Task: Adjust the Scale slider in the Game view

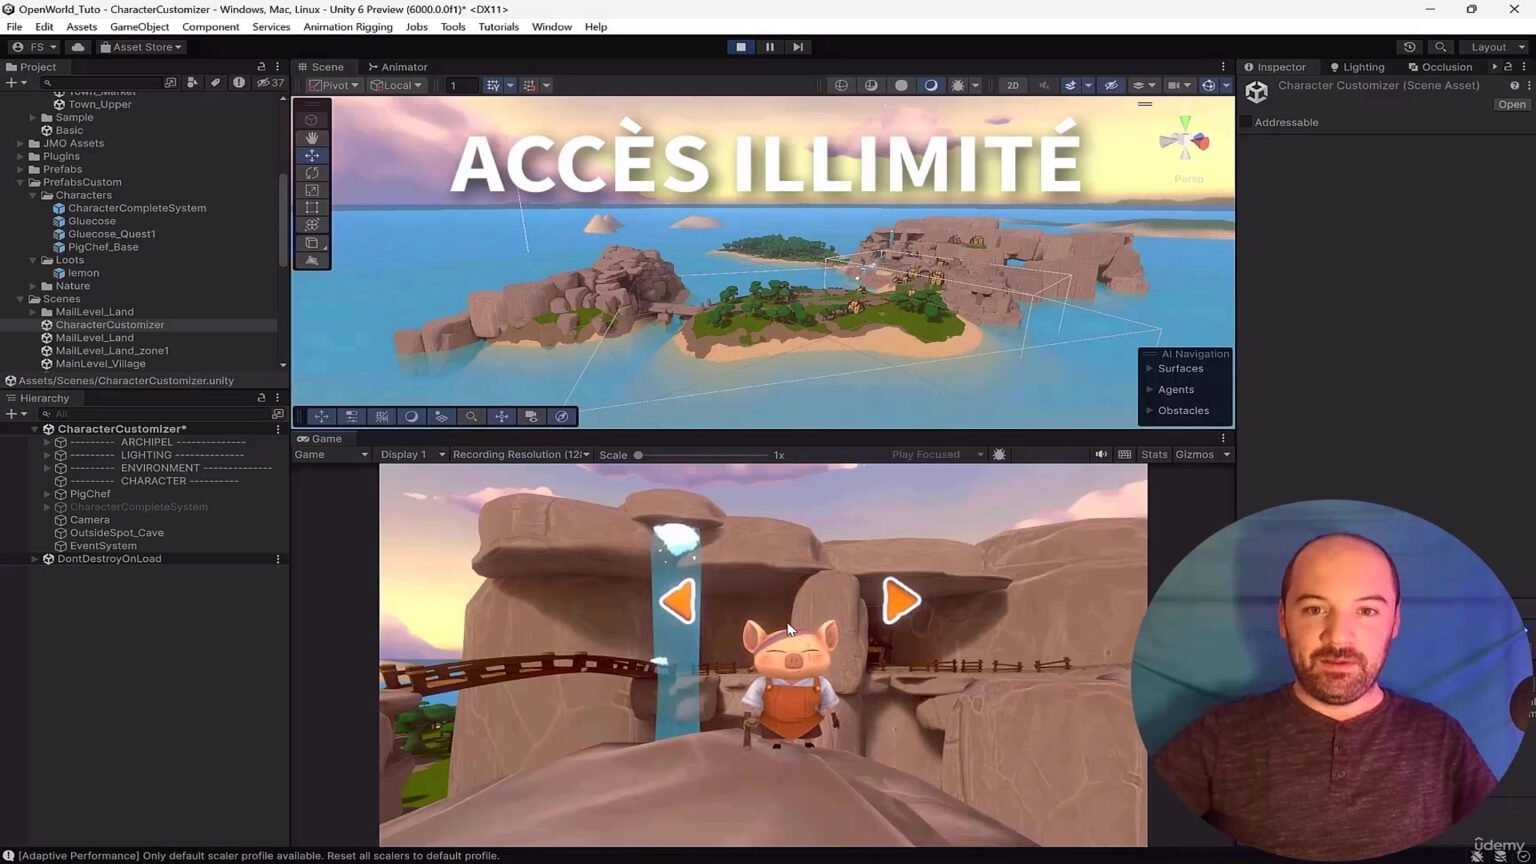Action: (x=639, y=454)
